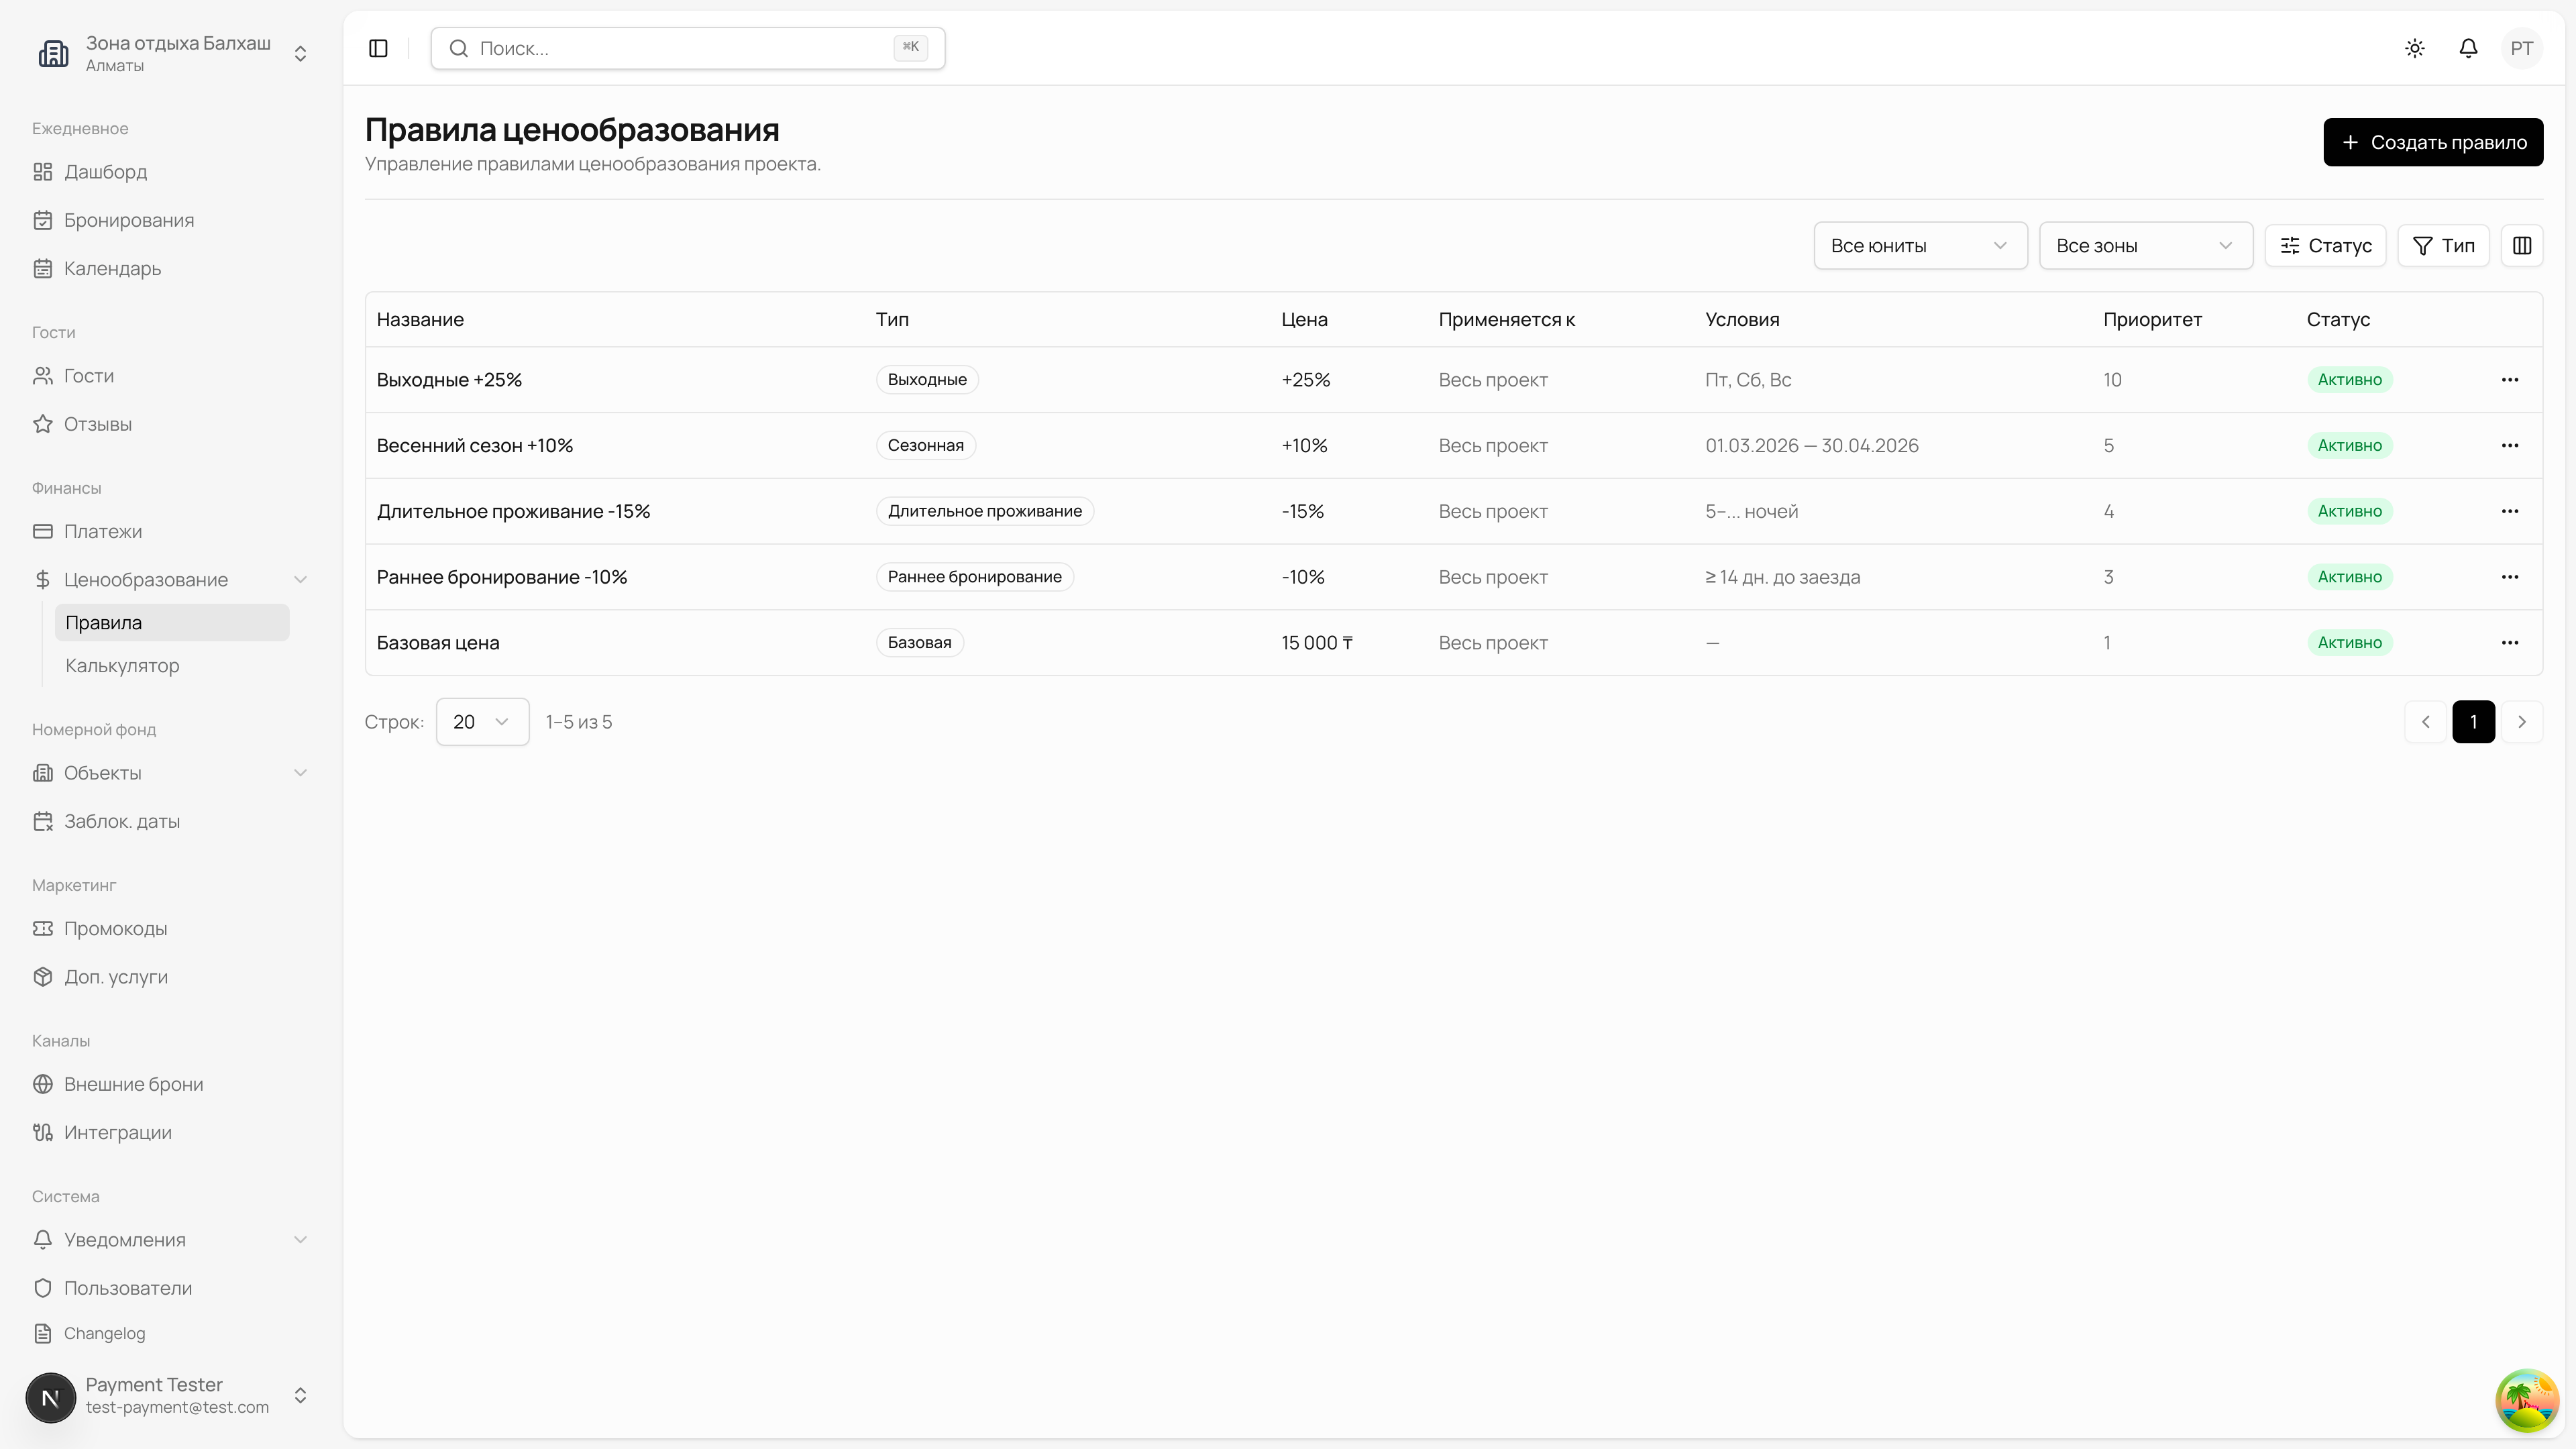Go to next page arrow

tap(2521, 722)
